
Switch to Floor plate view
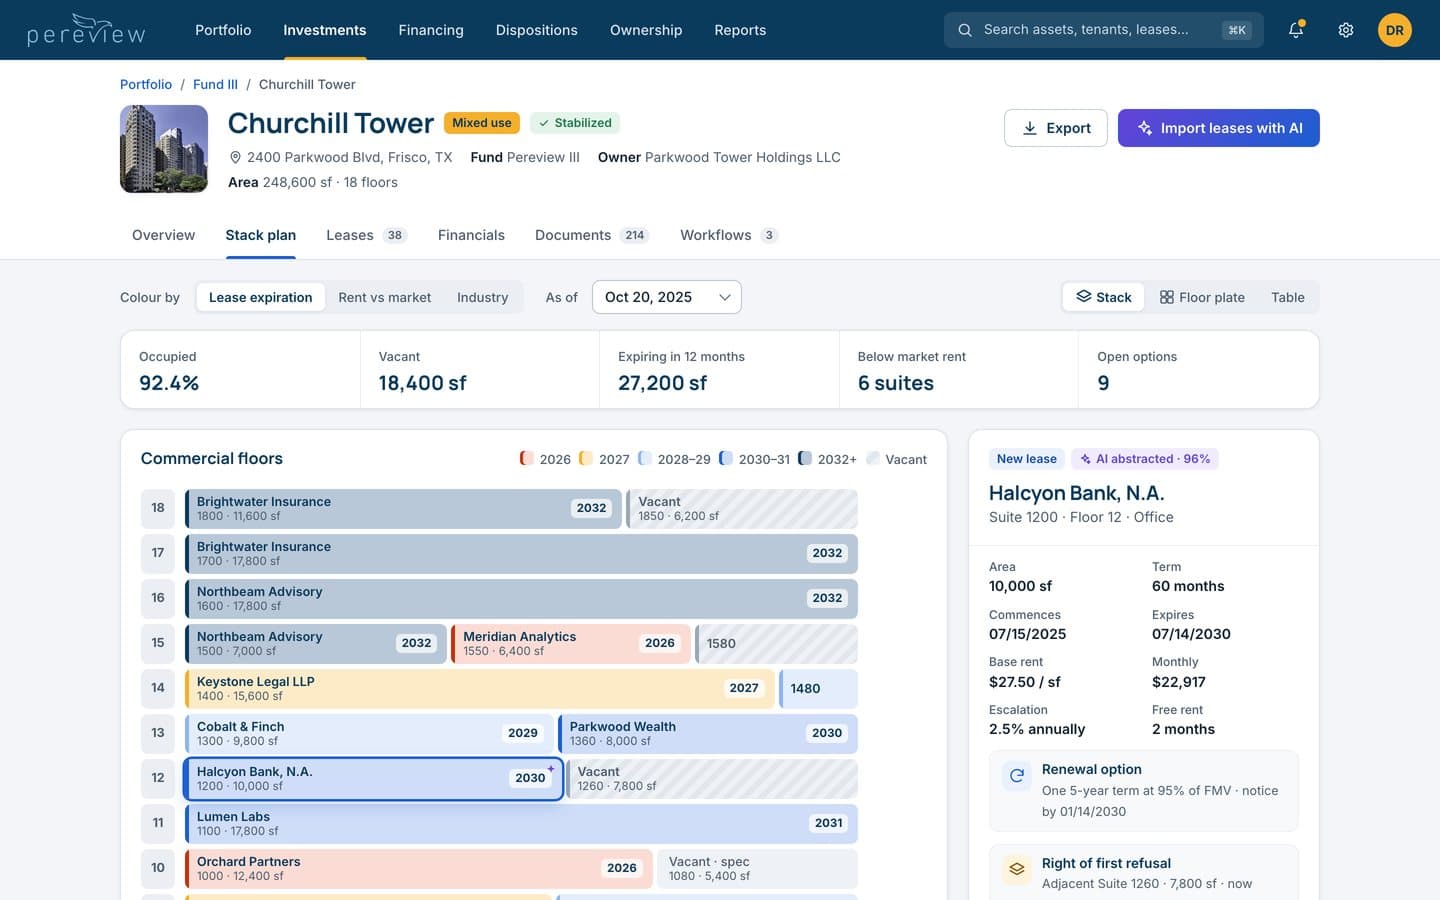pyautogui.click(x=1202, y=297)
